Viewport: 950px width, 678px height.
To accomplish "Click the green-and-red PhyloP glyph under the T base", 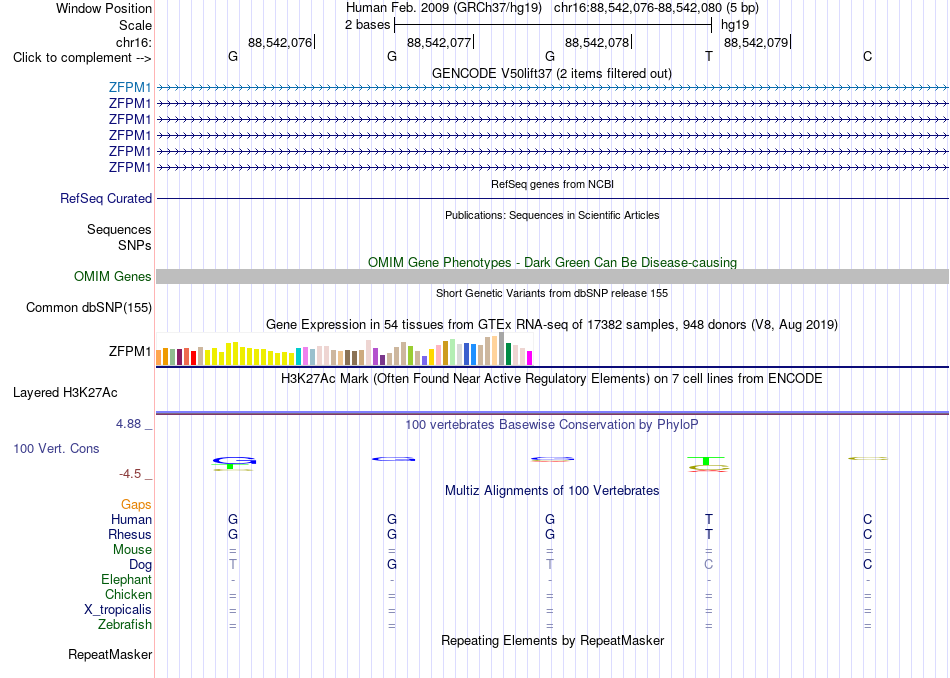I will tap(708, 464).
